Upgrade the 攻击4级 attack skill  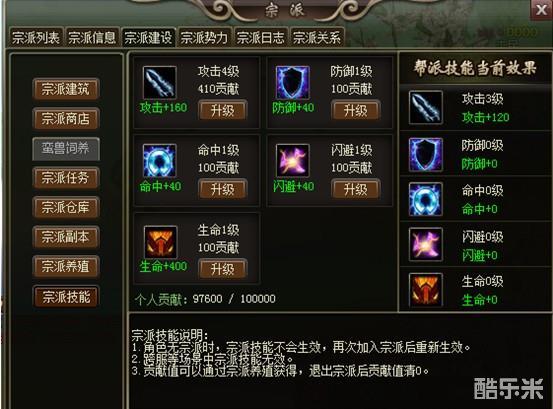coord(222,110)
